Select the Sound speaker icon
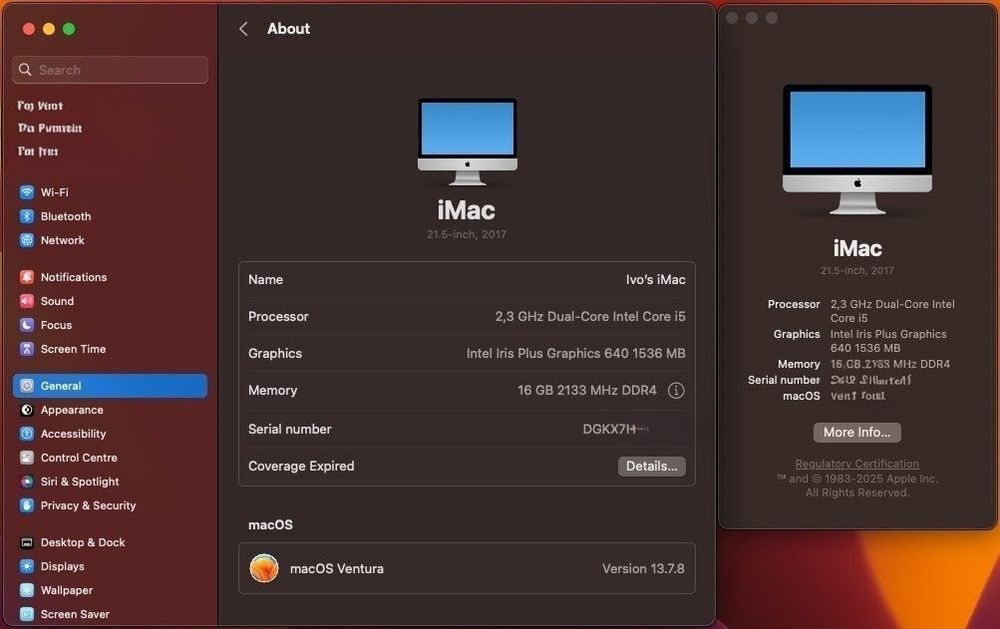Screen dimensions: 1000x629 click(27, 301)
